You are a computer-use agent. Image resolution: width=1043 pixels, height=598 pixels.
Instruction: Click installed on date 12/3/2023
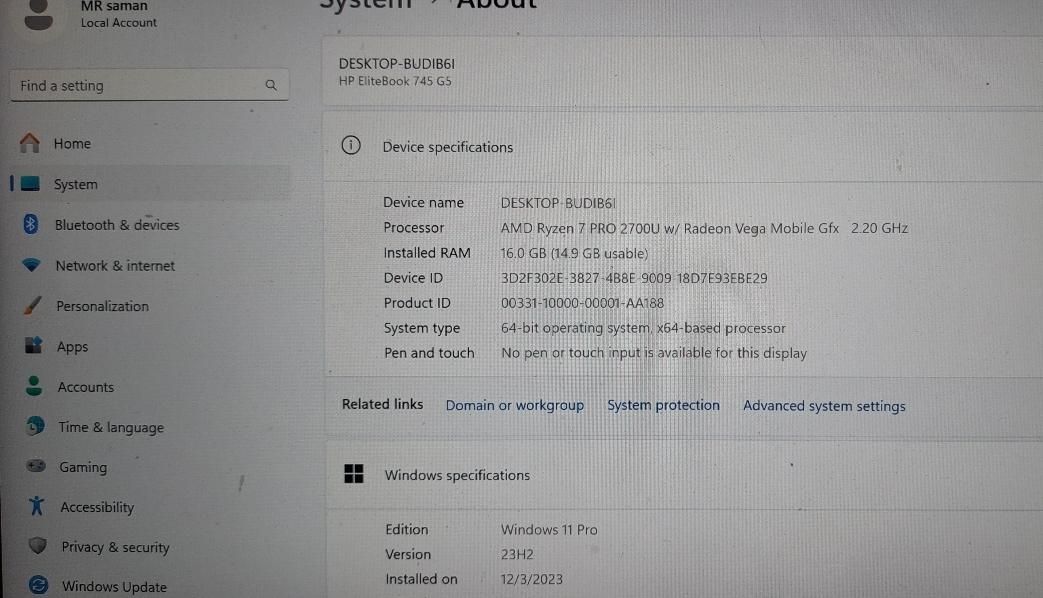pyautogui.click(x=531, y=579)
